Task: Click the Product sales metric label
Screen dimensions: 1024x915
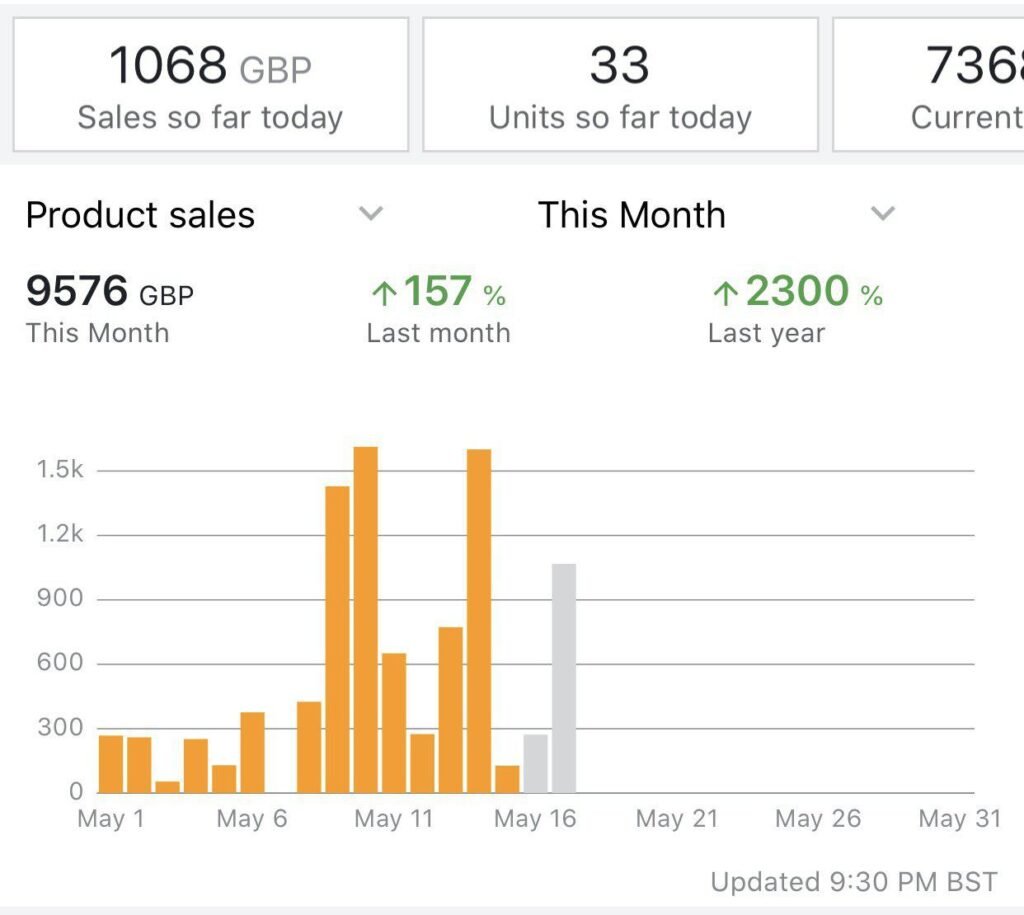Action: [140, 215]
